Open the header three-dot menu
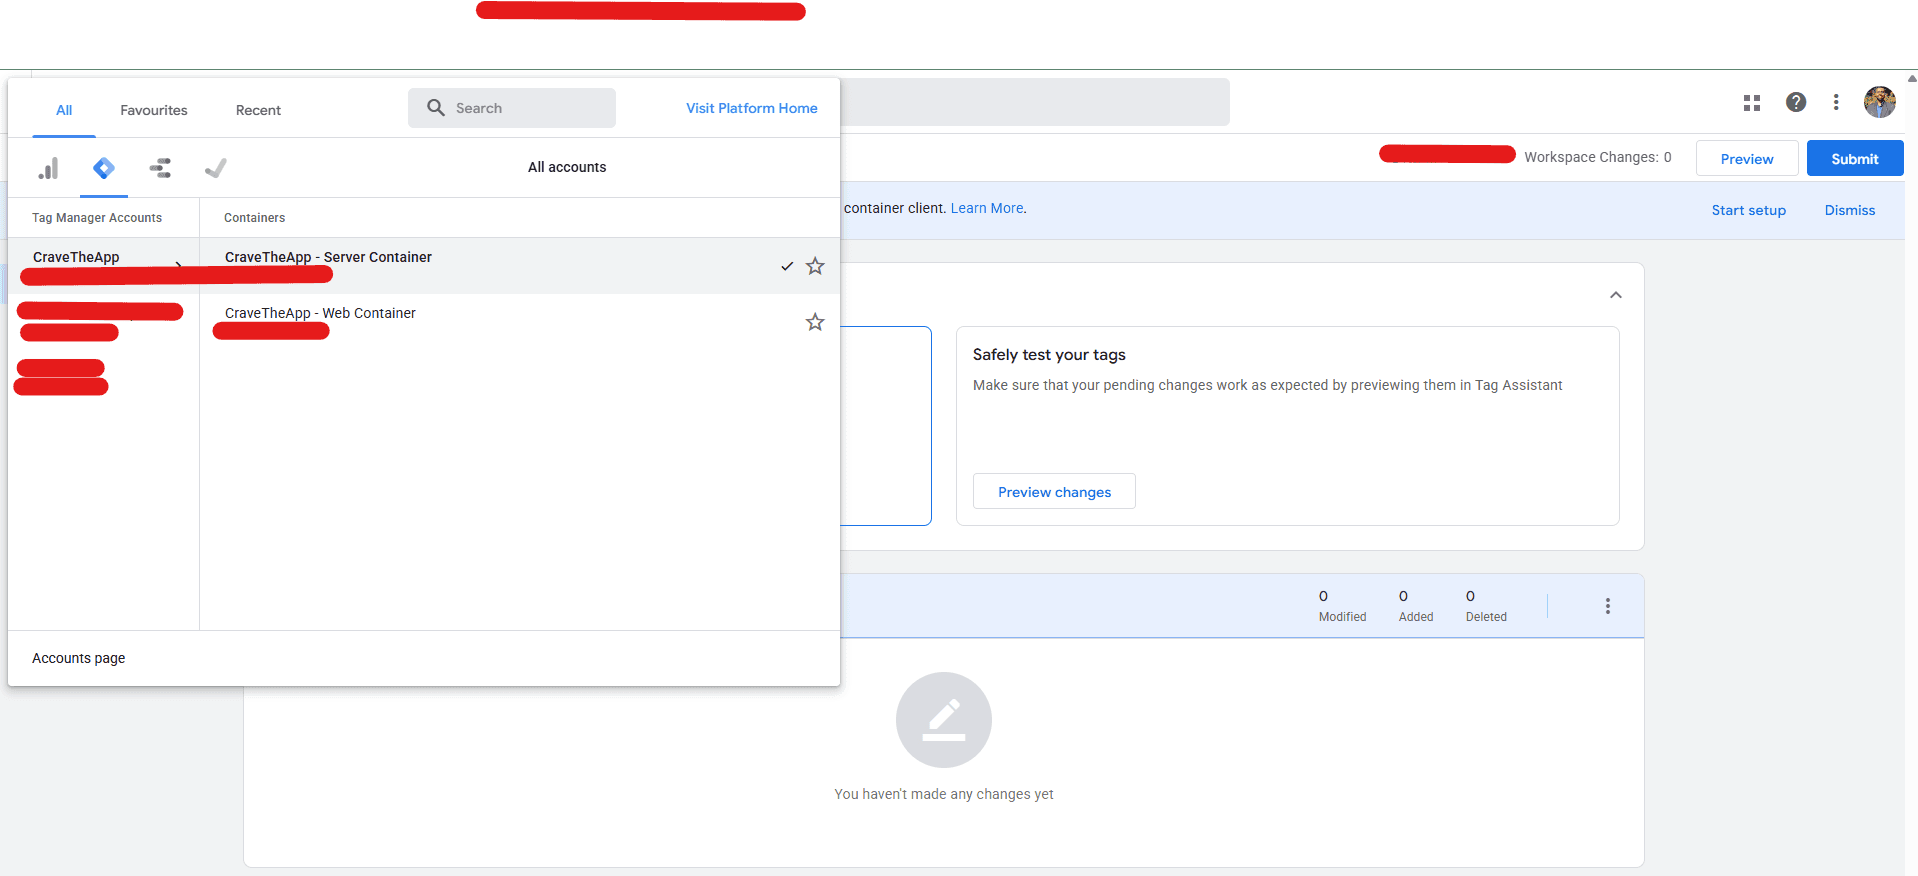This screenshot has height=876, width=1918. (x=1836, y=102)
